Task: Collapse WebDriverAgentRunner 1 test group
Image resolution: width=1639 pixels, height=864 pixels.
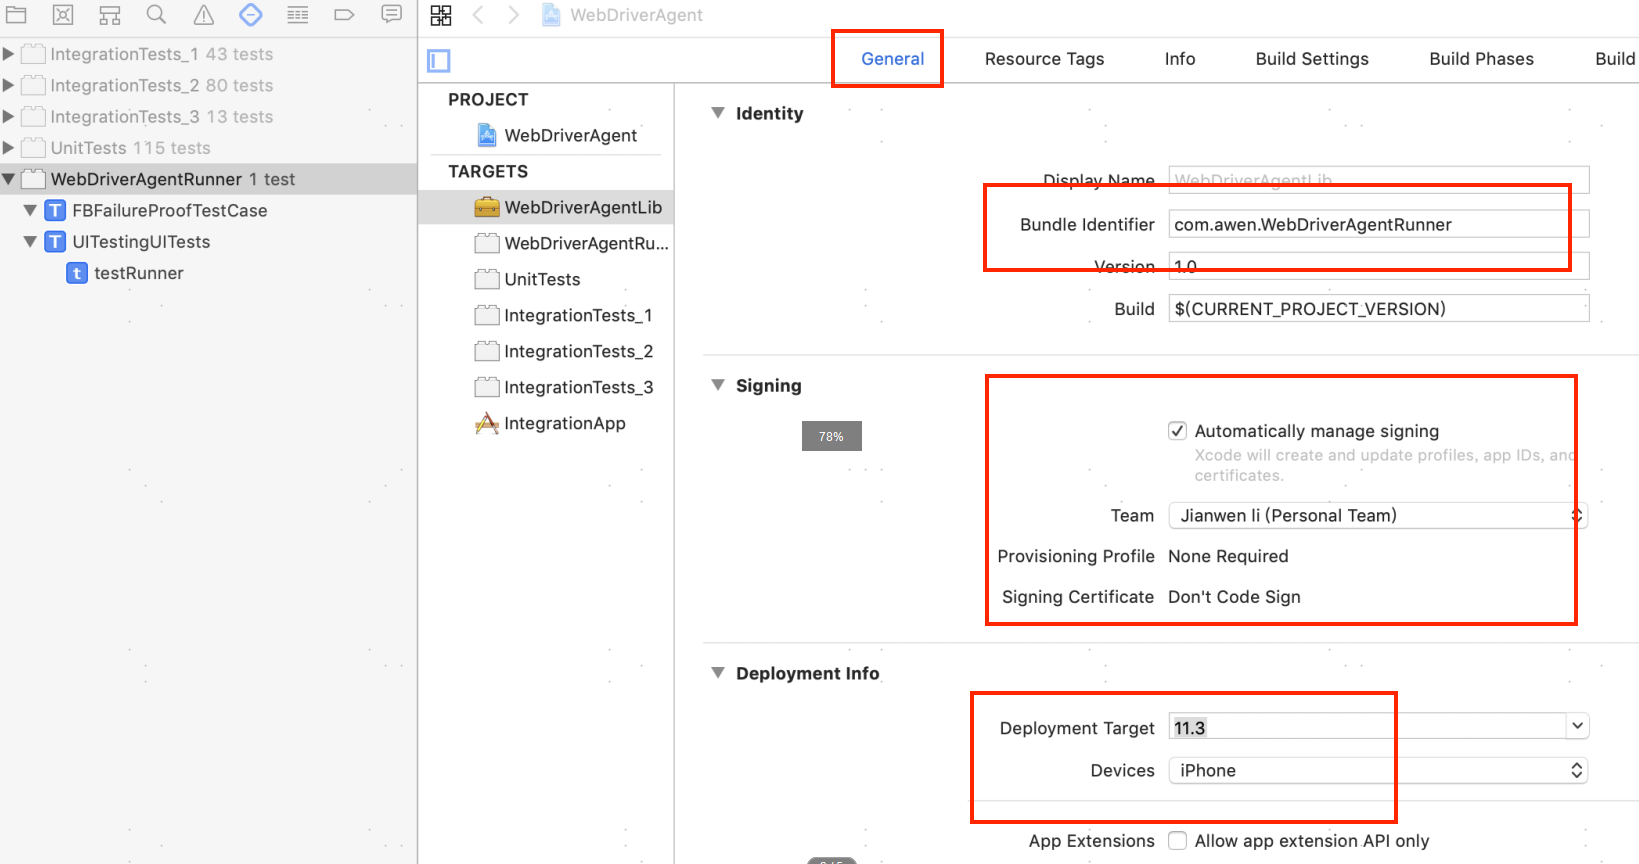Action: [x=8, y=179]
